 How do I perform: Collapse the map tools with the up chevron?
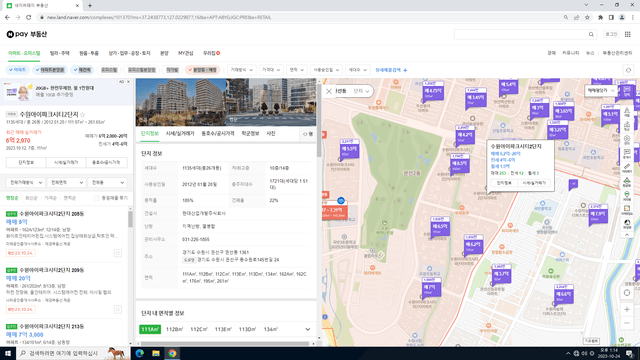(x=627, y=235)
